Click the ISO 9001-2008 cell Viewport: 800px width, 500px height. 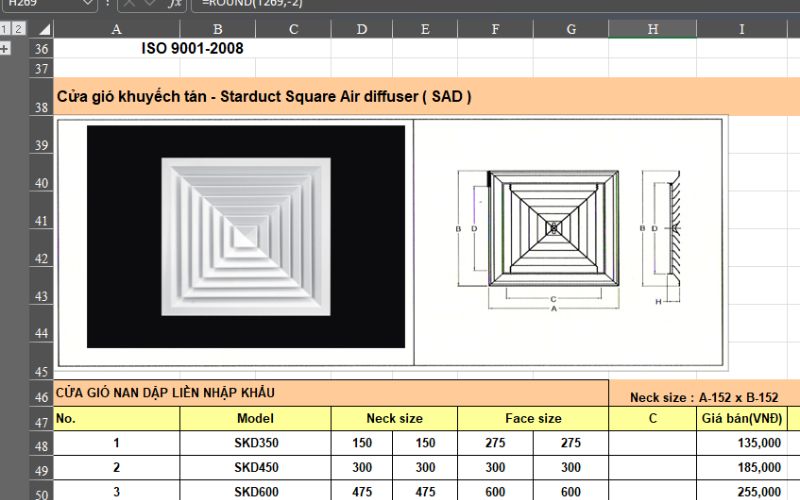coord(192,48)
